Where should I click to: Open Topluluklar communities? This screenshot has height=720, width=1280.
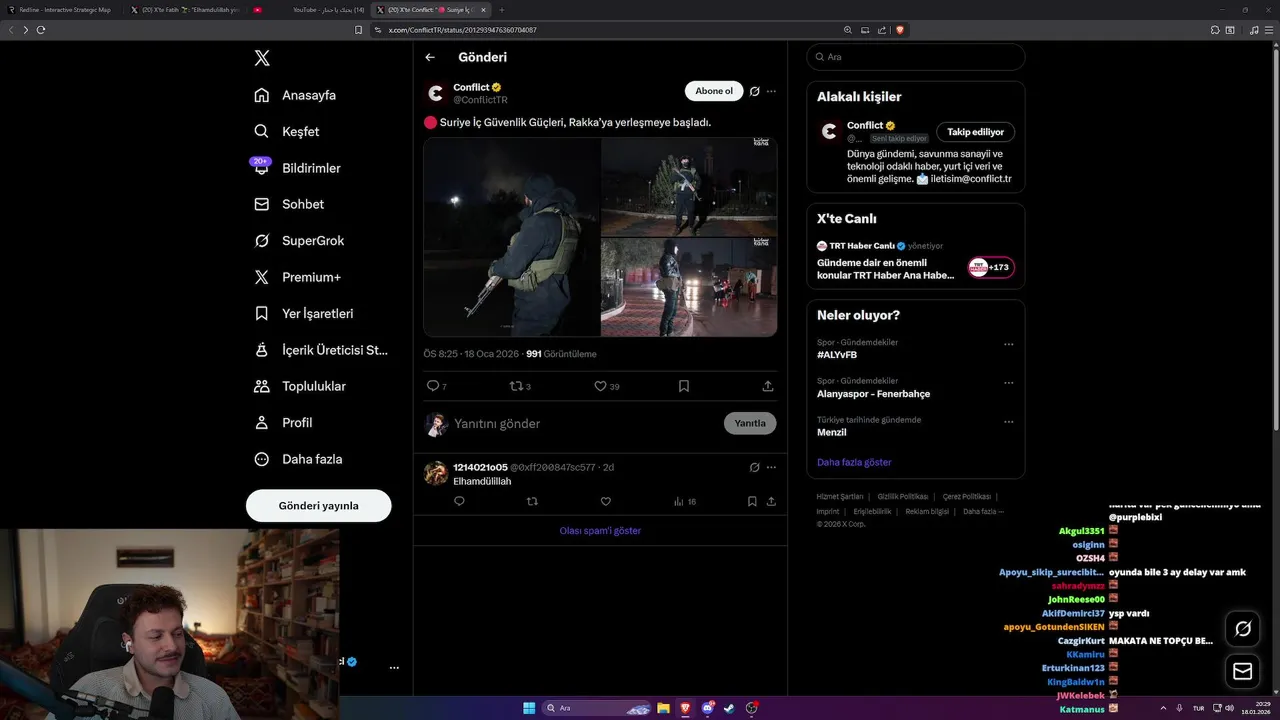[x=300, y=386]
